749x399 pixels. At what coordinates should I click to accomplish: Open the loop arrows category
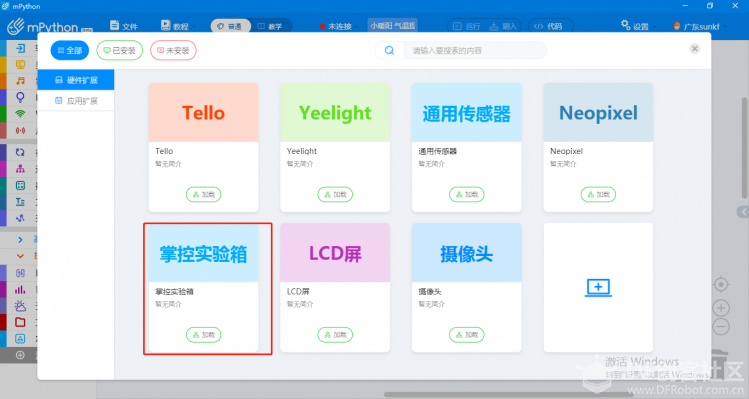(20, 152)
